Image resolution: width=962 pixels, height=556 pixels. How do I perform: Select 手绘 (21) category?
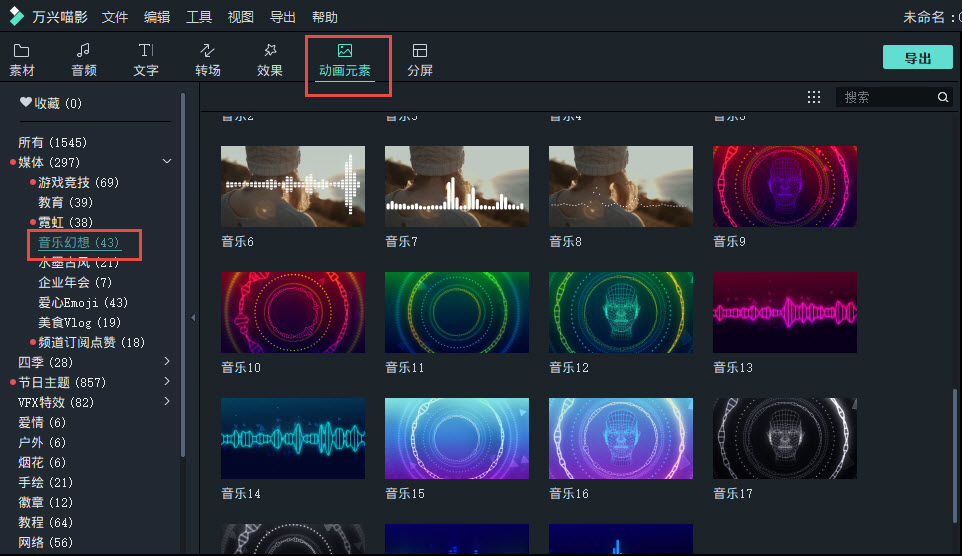click(x=45, y=482)
